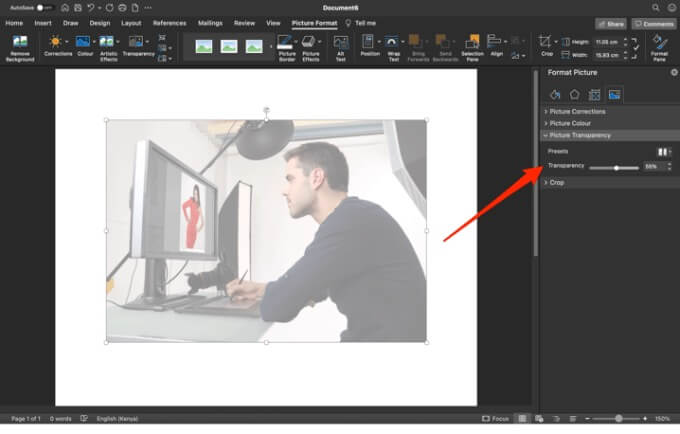
Task: Open the Effects pentagon pane tab
Action: coord(575,95)
